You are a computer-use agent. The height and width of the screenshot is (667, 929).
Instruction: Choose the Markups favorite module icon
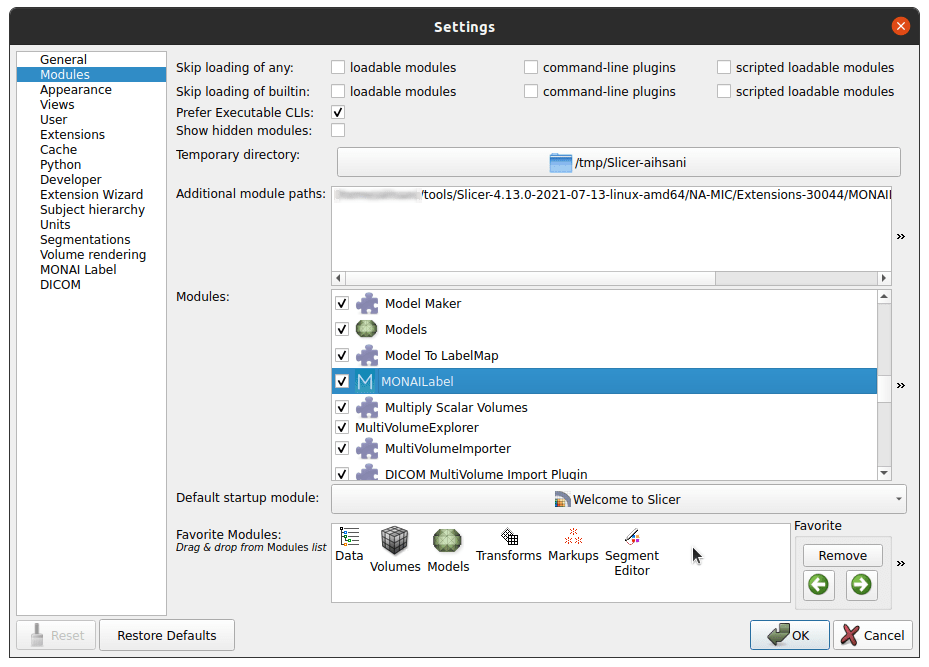click(573, 537)
